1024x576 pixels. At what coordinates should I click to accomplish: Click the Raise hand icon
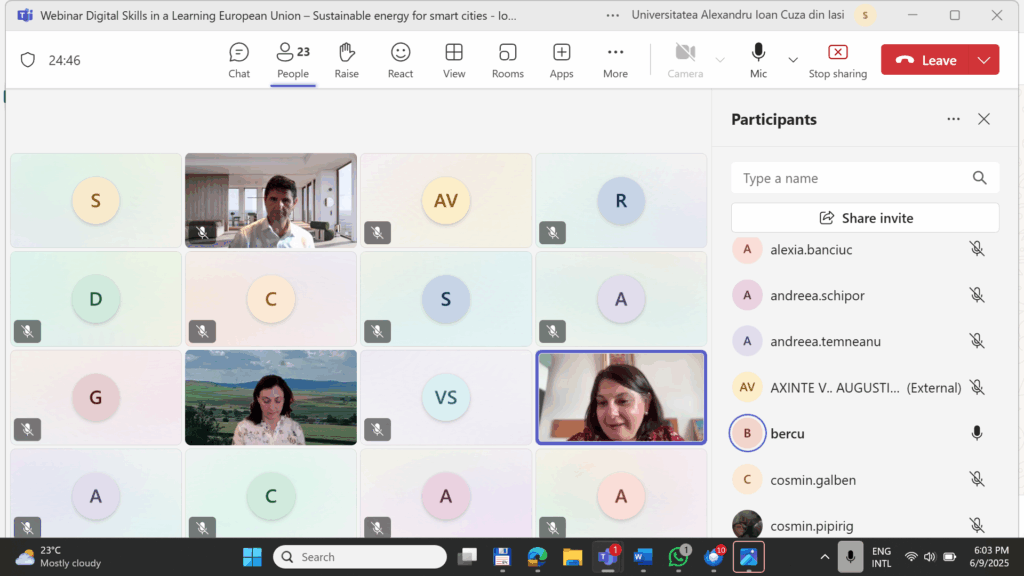coord(346,60)
